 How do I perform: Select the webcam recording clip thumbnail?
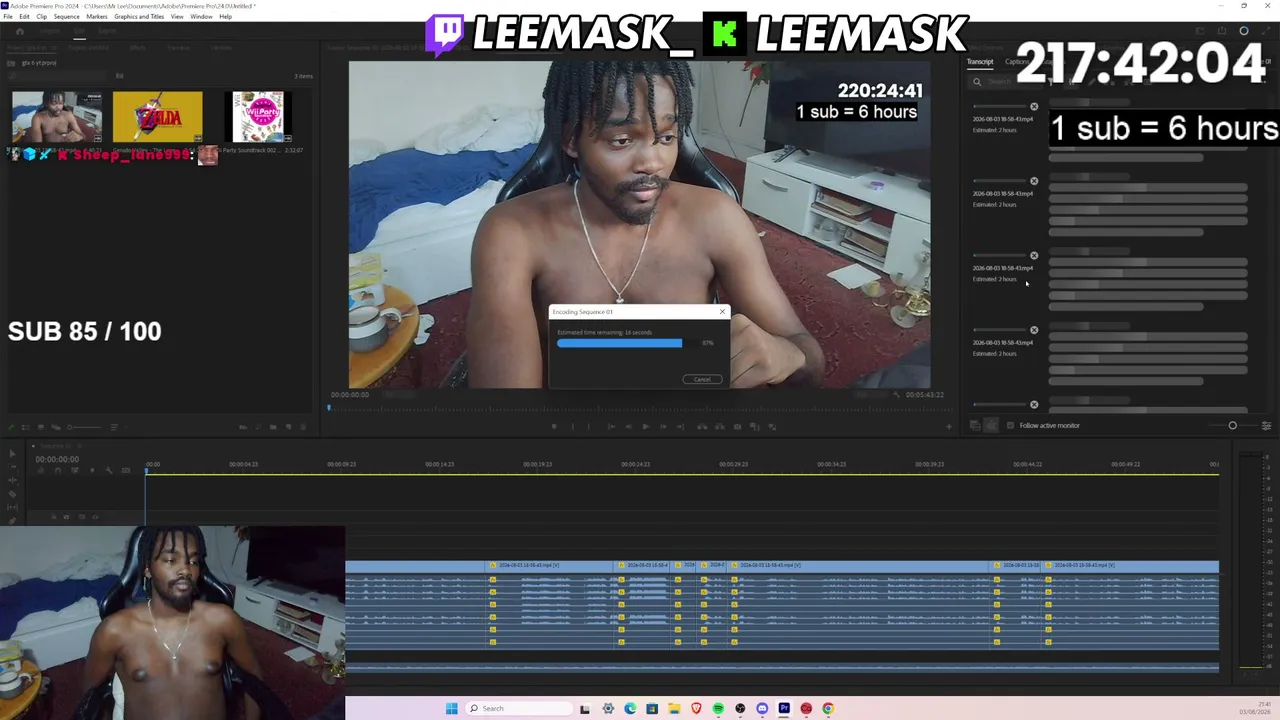point(57,117)
